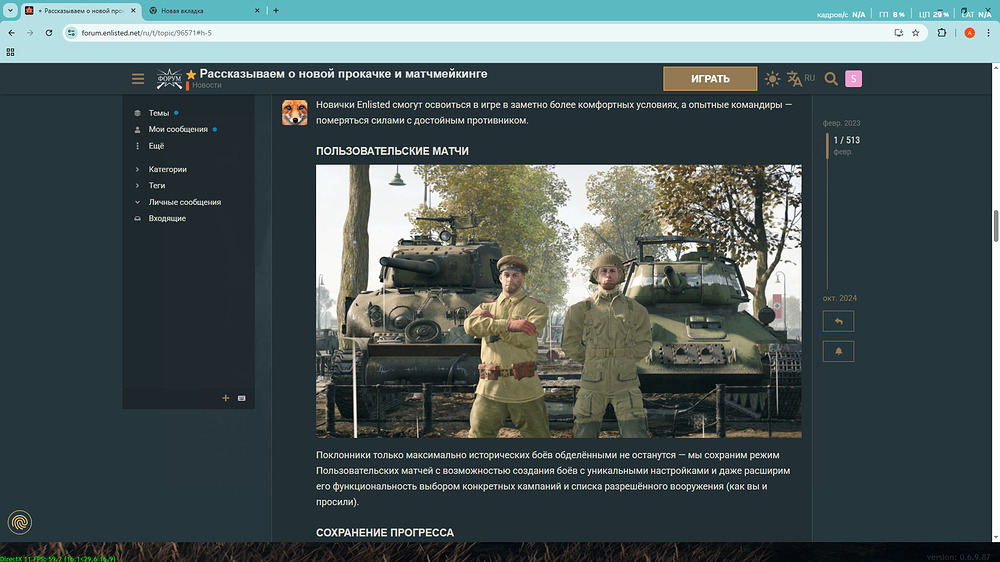The height and width of the screenshot is (562, 1000).
Task: Open Ещё in sidebar
Action: click(156, 145)
